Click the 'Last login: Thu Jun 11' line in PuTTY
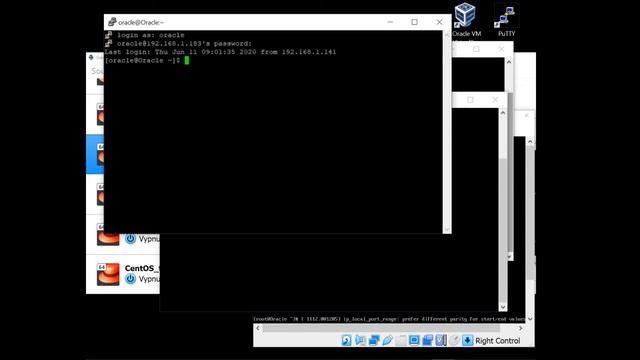Image resolution: width=640 pixels, height=360 pixels. pyautogui.click(x=220, y=52)
